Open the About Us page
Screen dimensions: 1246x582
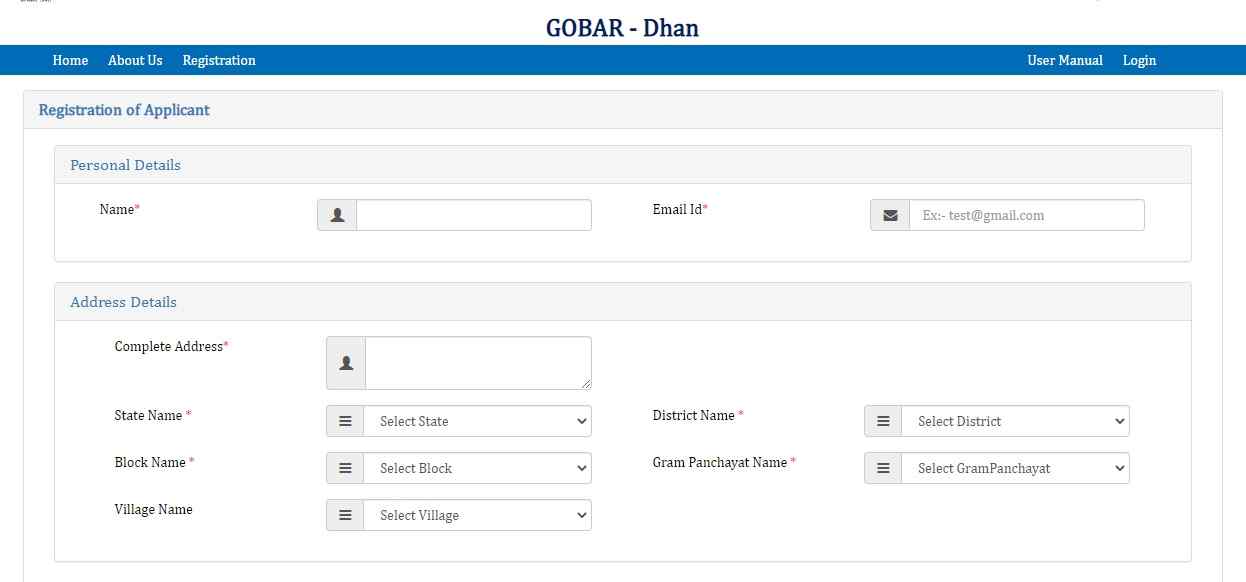pyautogui.click(x=134, y=60)
